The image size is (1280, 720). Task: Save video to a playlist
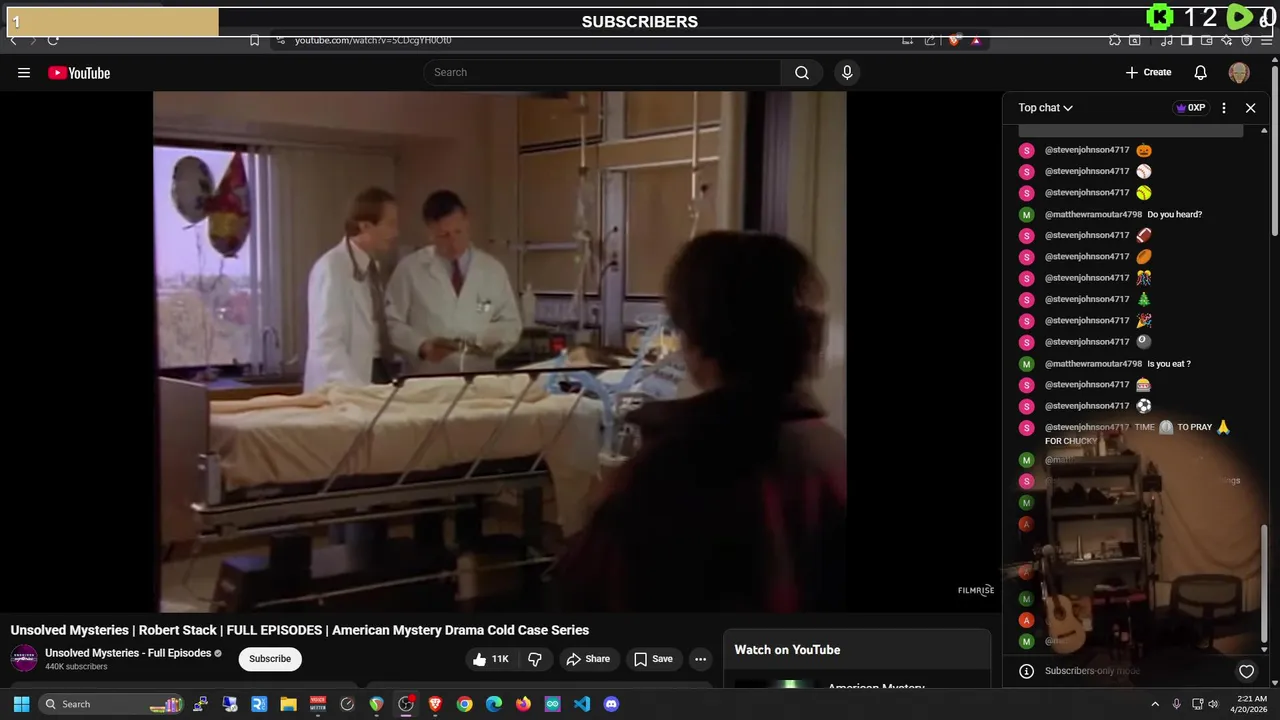tap(653, 659)
